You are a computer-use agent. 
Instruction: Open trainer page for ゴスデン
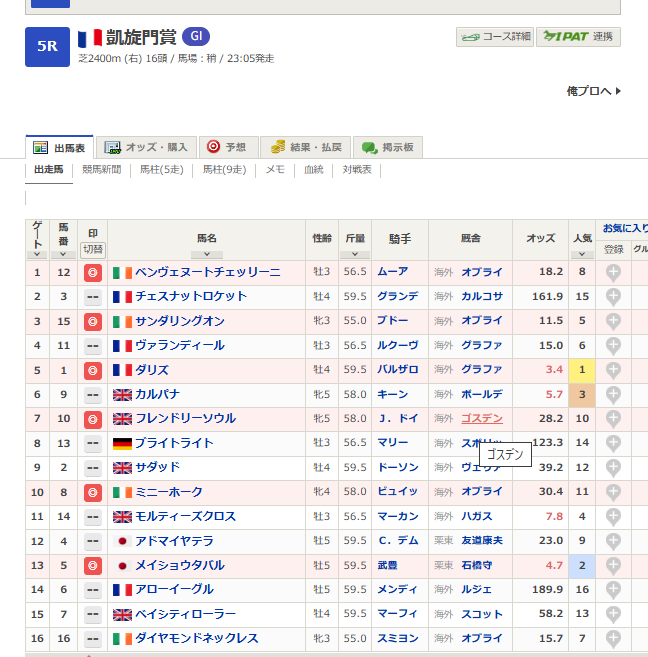pyautogui.click(x=482, y=419)
